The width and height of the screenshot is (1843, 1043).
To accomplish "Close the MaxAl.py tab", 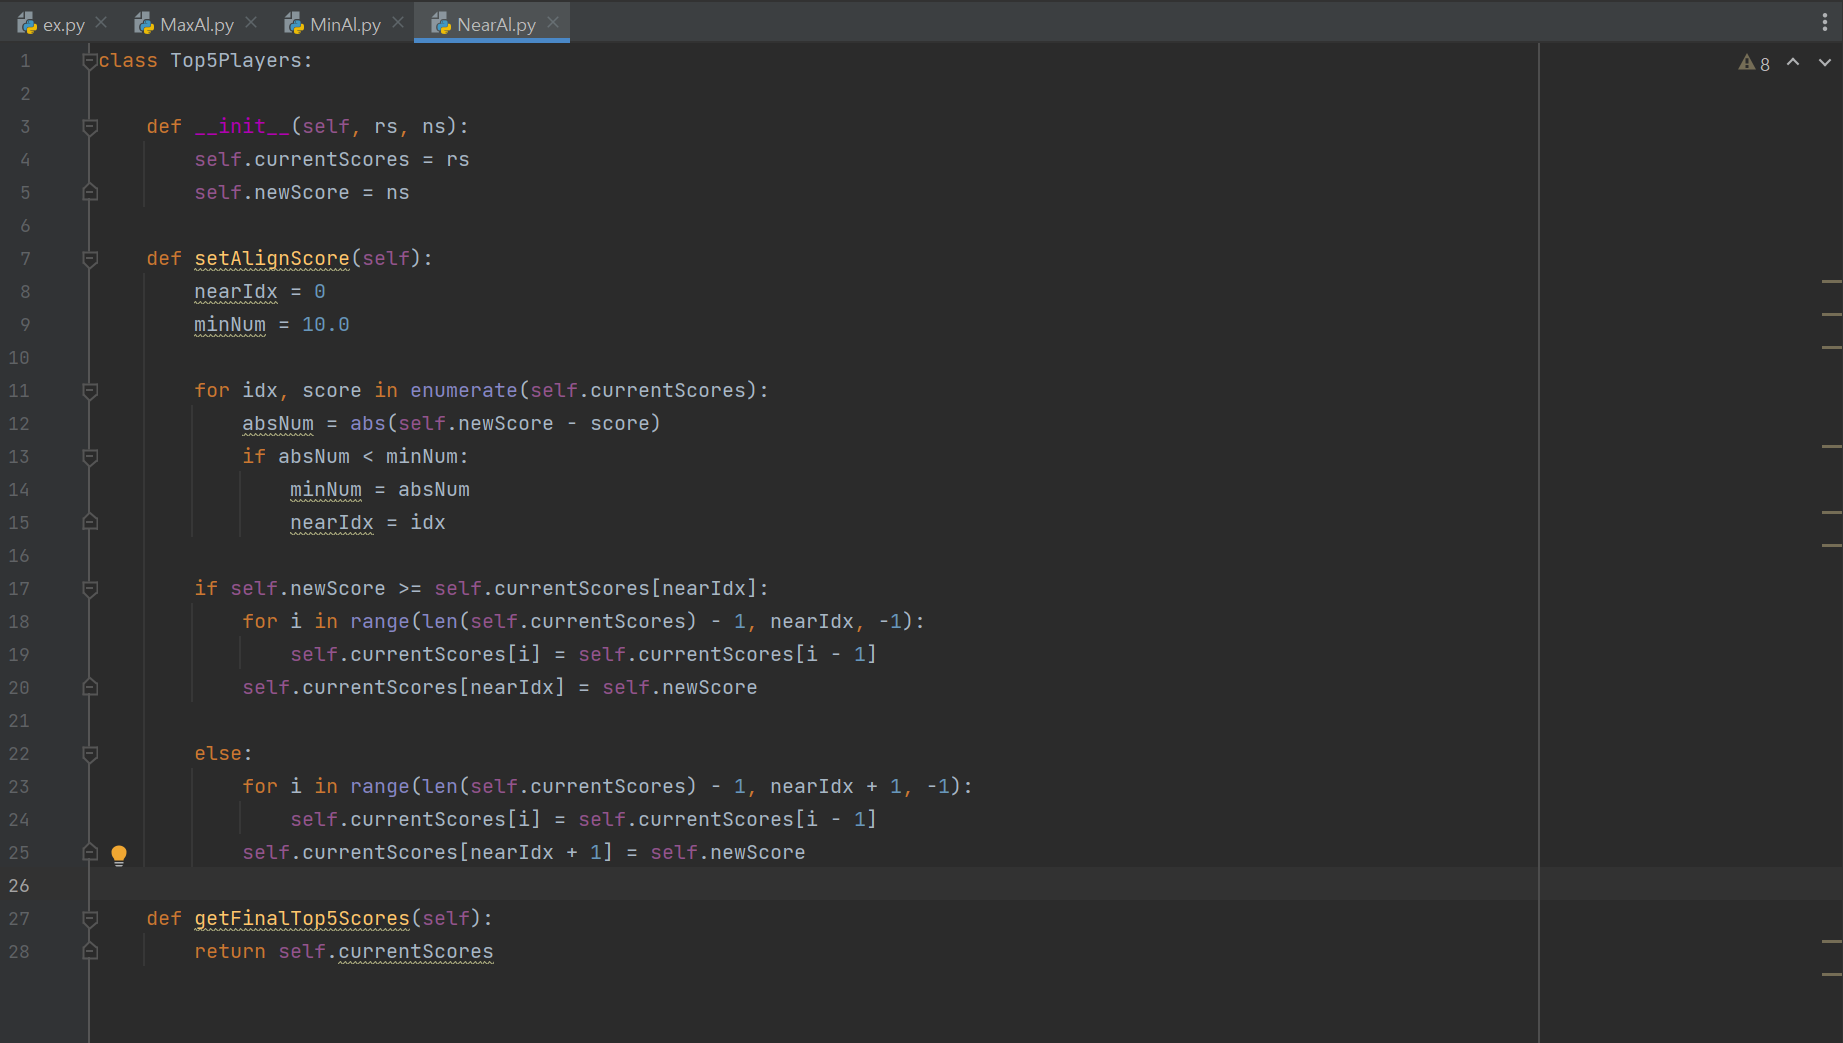I will 251,22.
